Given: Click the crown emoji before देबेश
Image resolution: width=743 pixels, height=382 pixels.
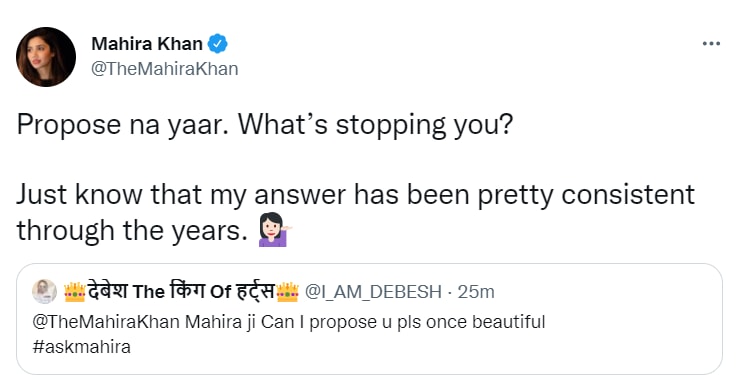Looking at the screenshot, I should [x=75, y=291].
